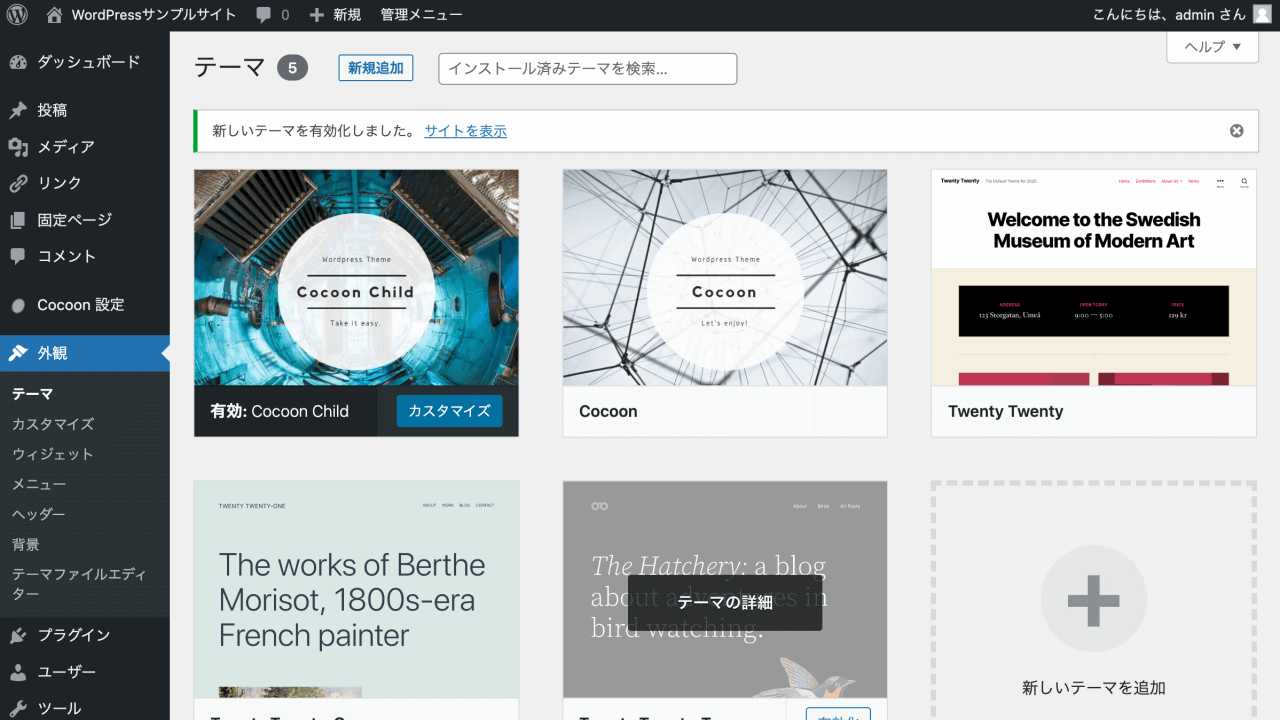Dismiss the theme activated notice
Image resolution: width=1280 pixels, height=720 pixels.
point(1237,131)
